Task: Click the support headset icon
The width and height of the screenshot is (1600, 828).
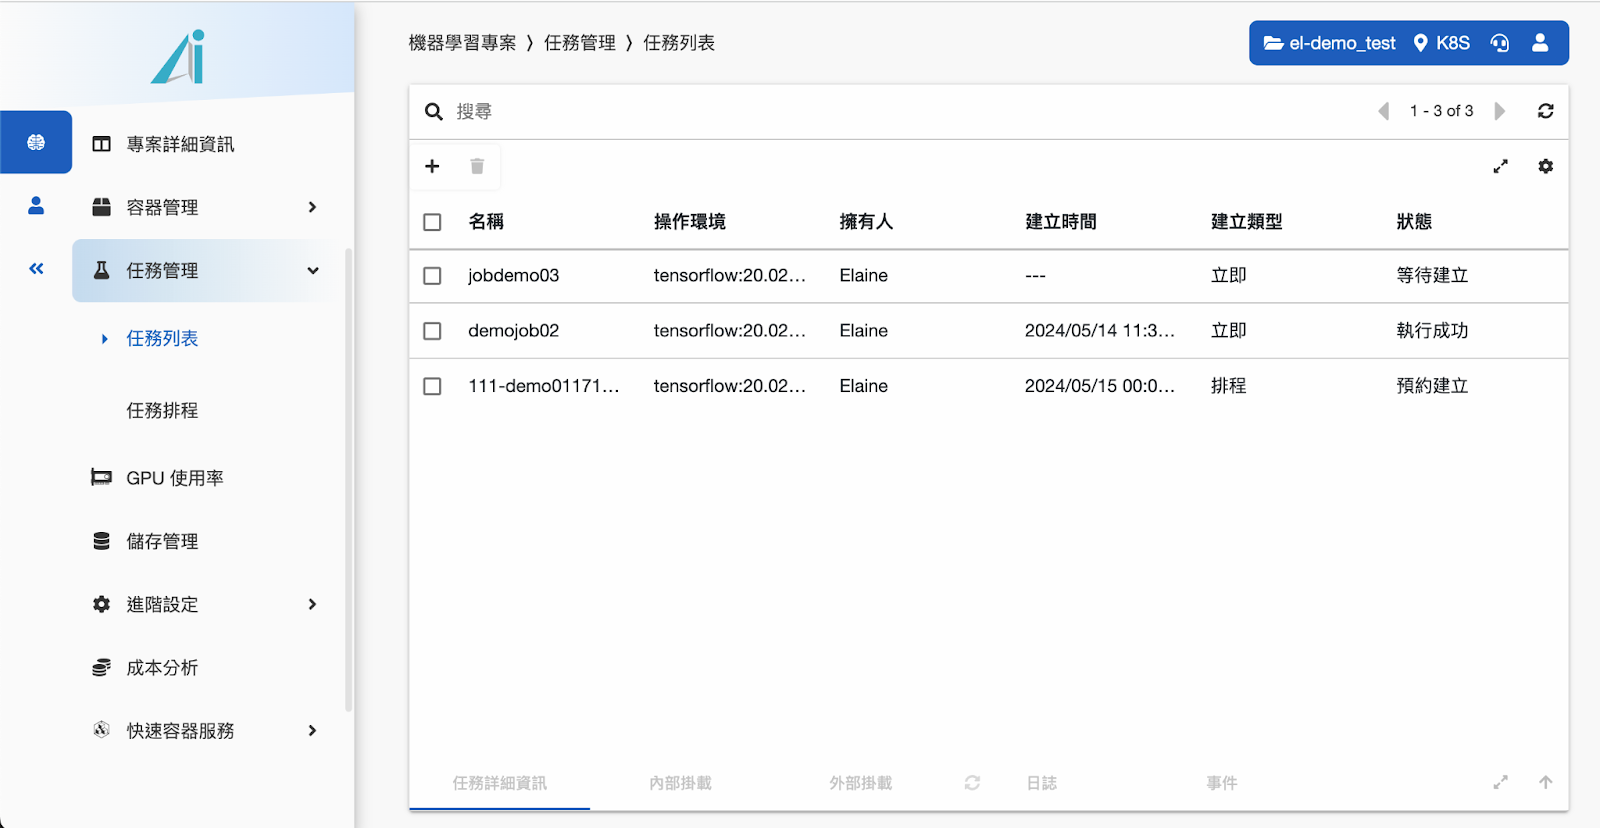Action: [1499, 43]
